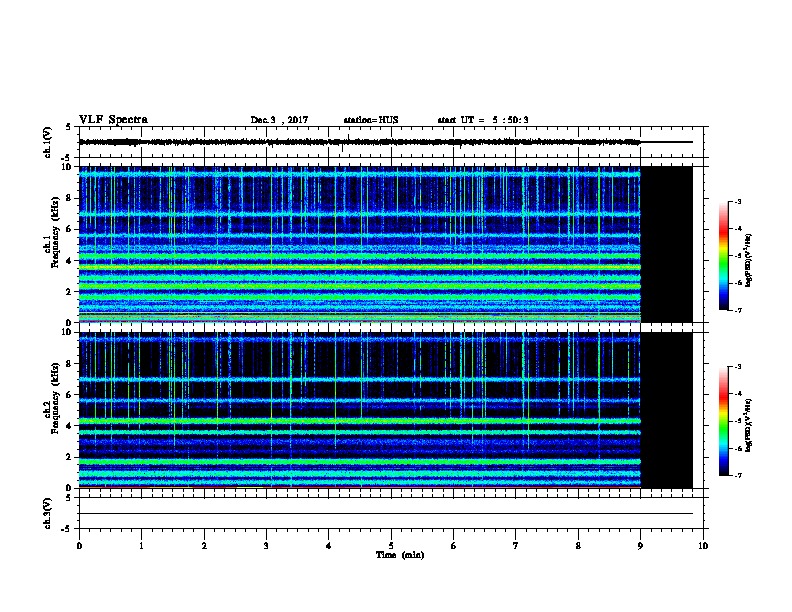The width and height of the screenshot is (792, 612).
Task: Click time axis tick label "4"
Action: (x=328, y=546)
